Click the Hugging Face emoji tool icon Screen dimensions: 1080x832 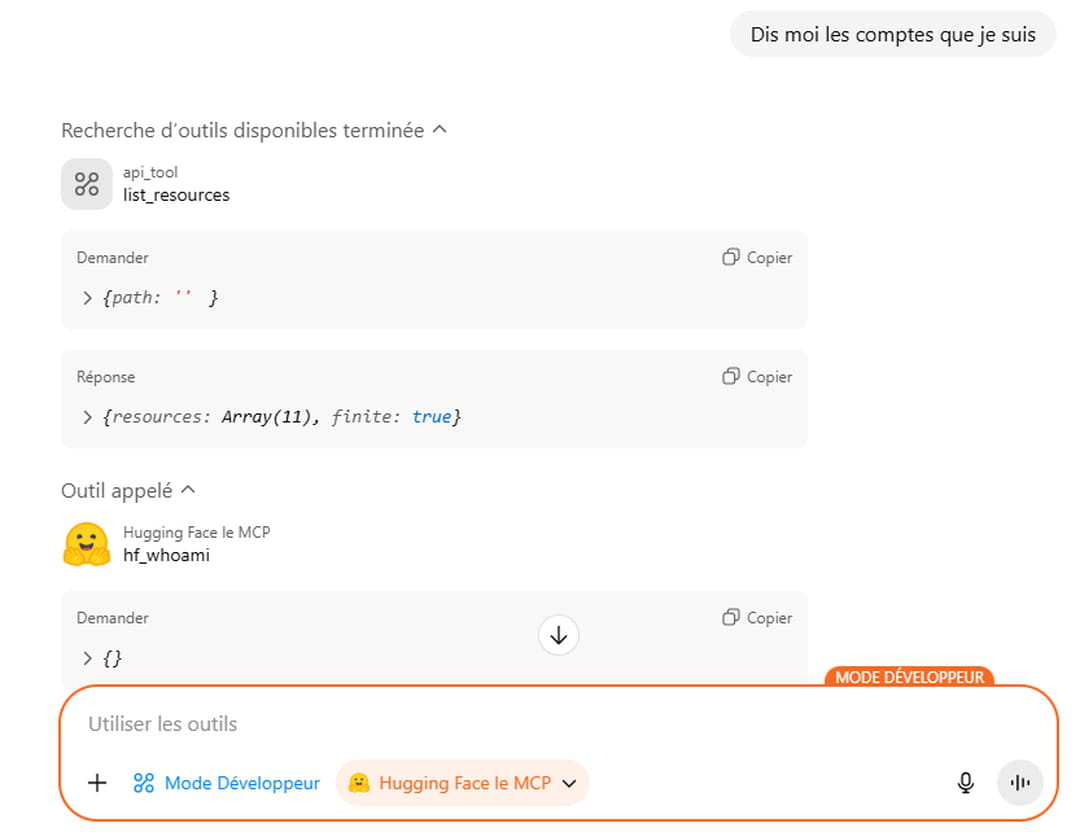pos(87,544)
